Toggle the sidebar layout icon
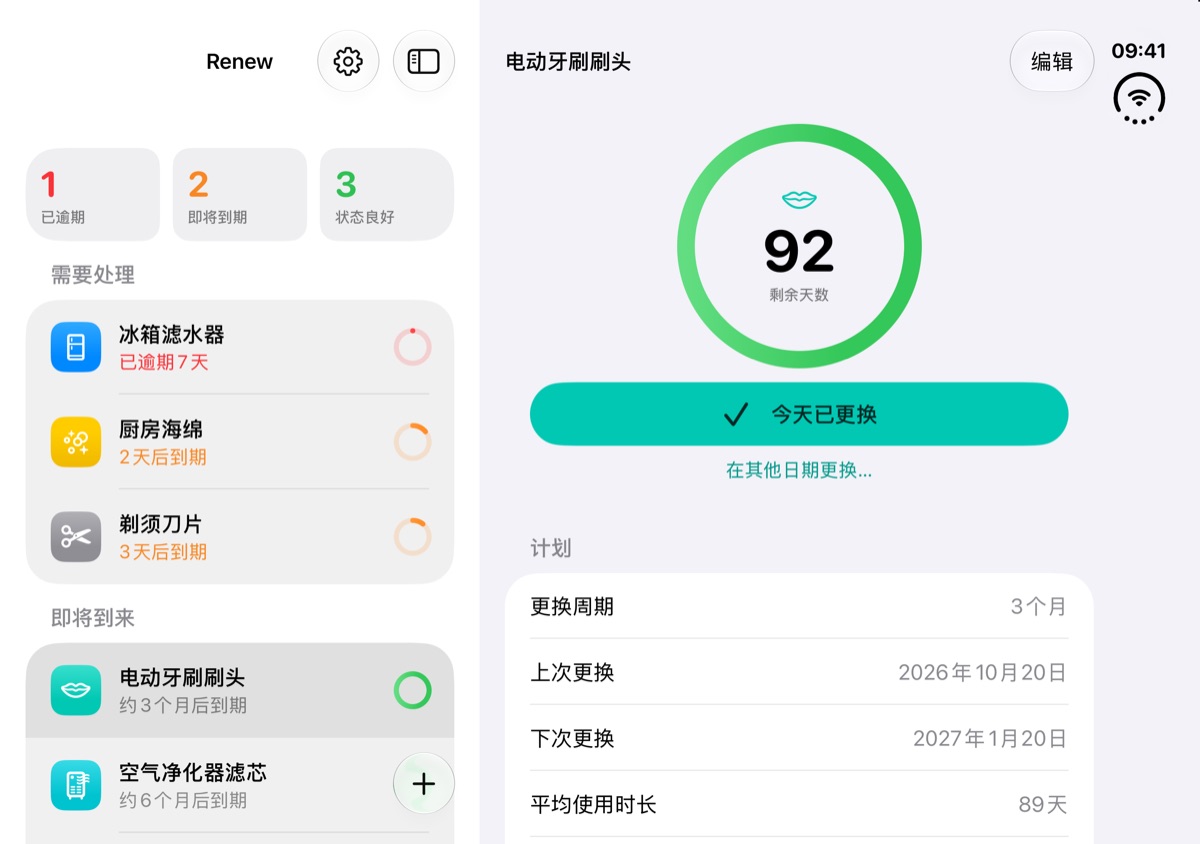1200x844 pixels. [x=424, y=62]
